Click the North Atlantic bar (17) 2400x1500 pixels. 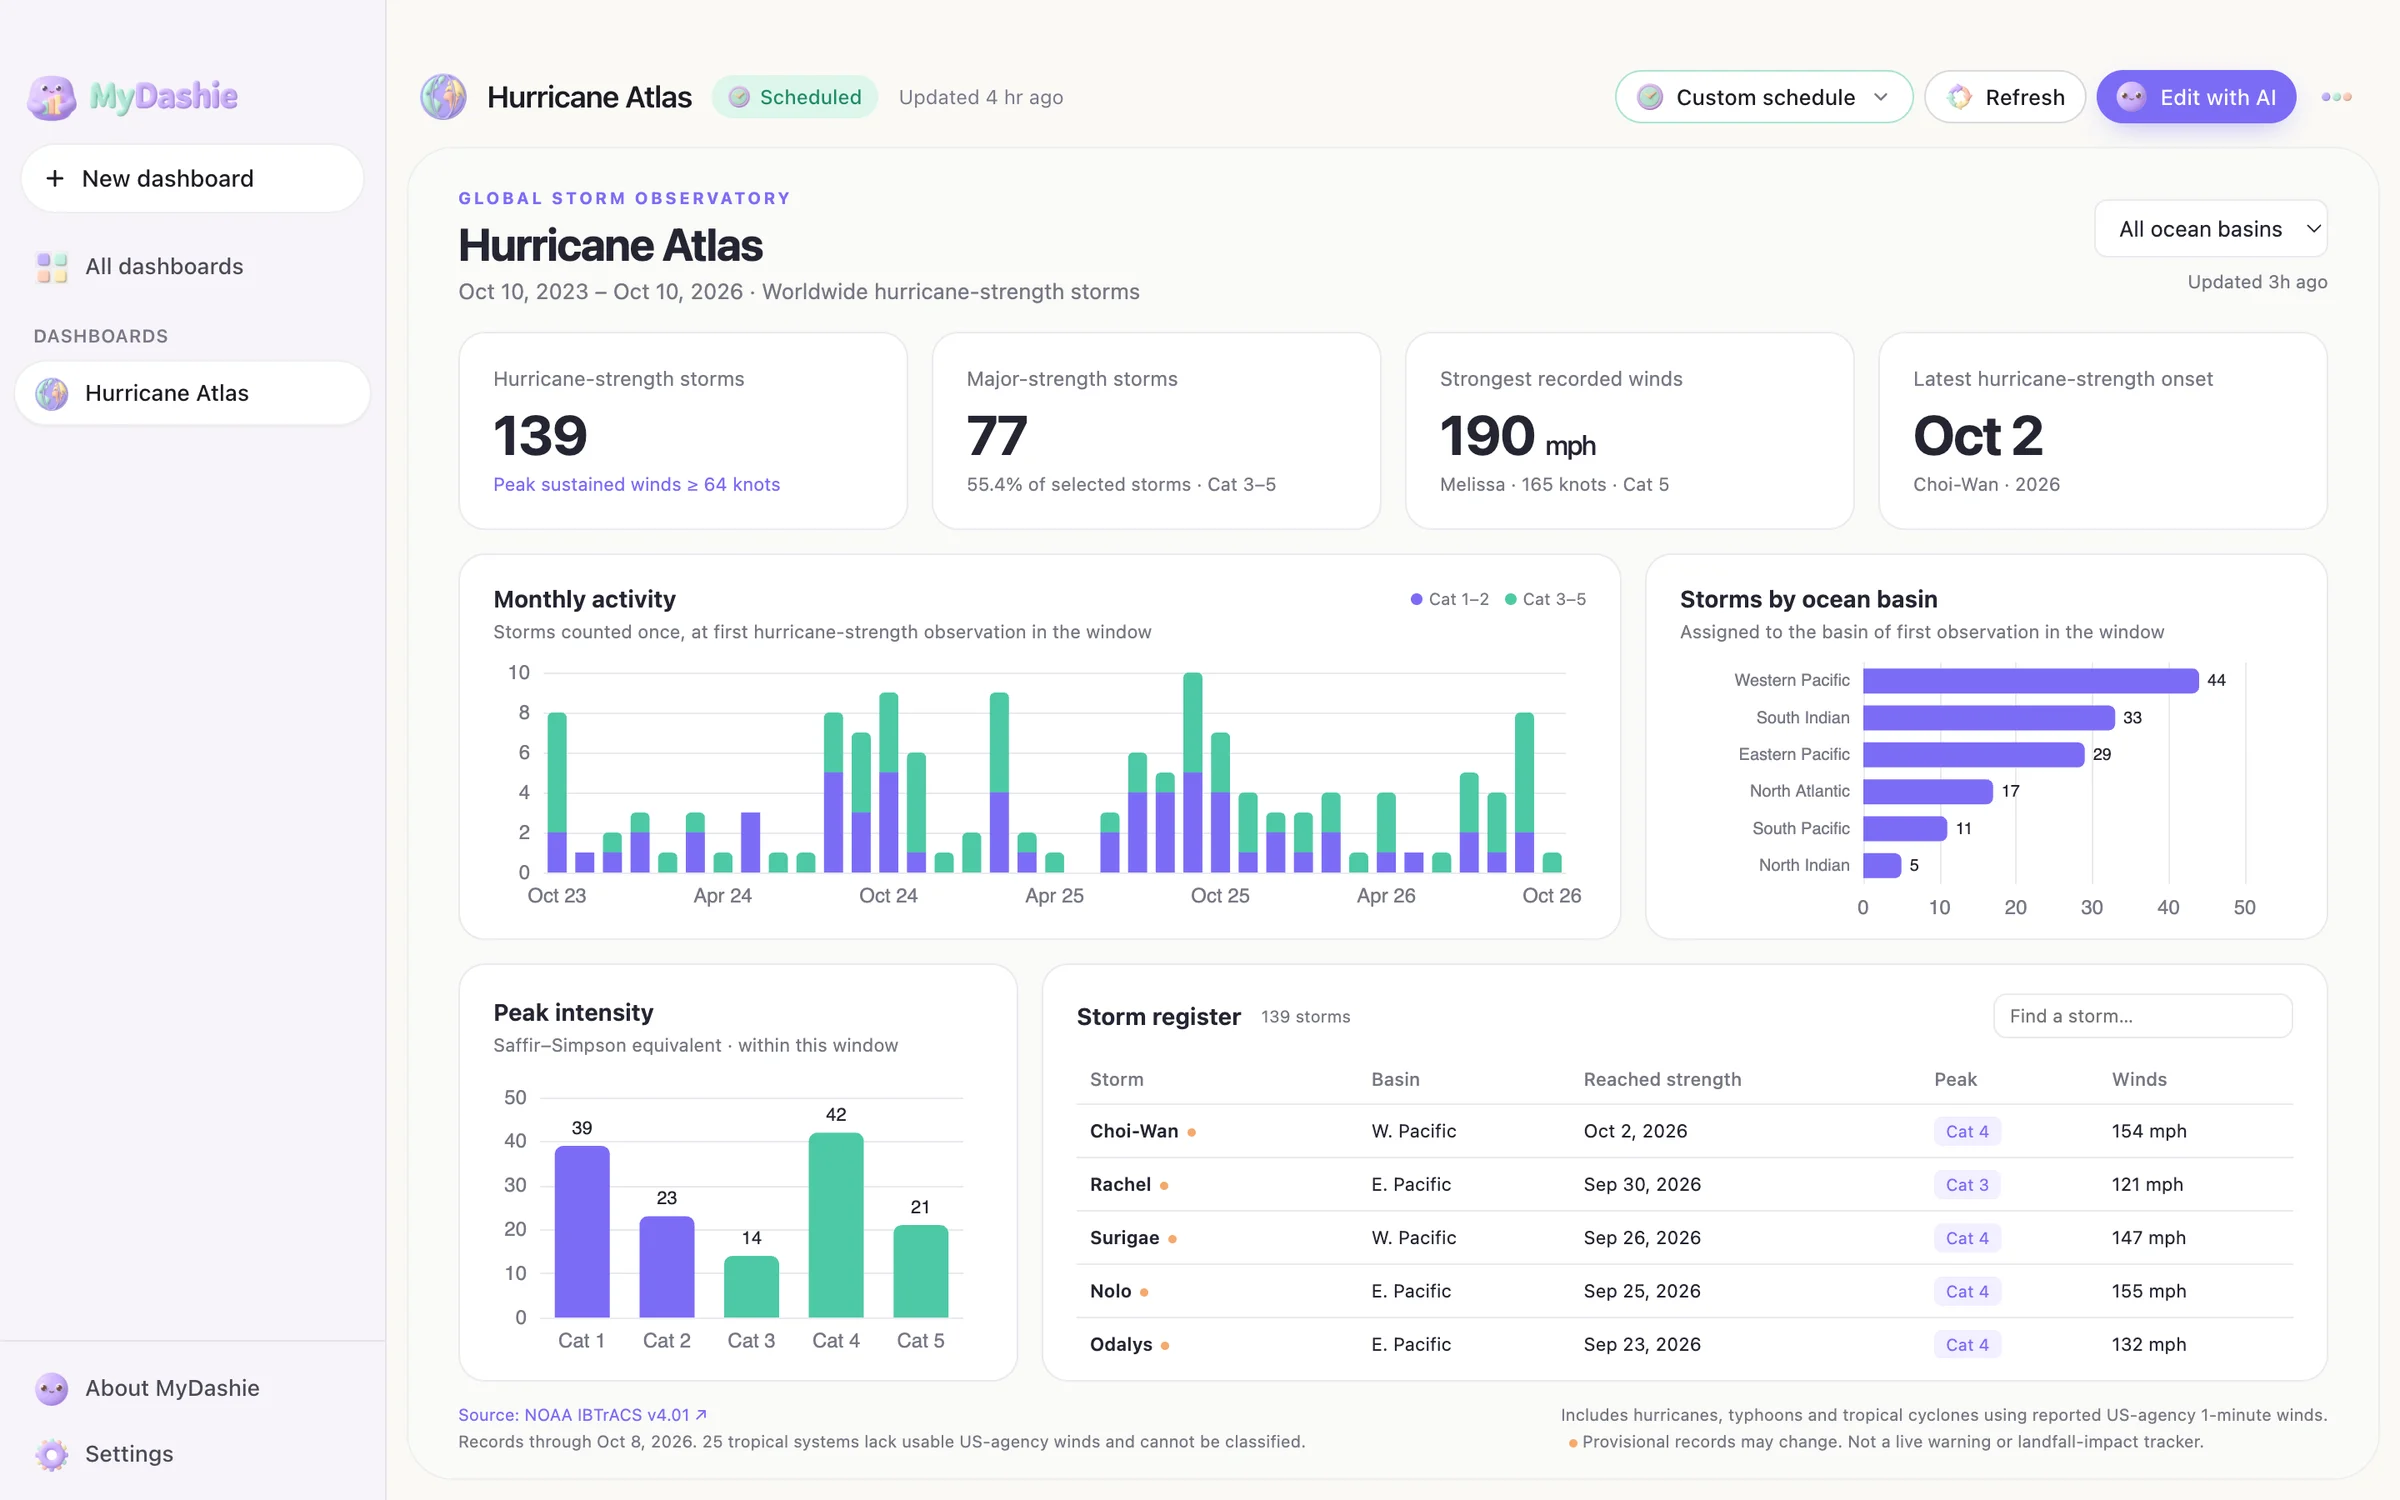point(1927,791)
